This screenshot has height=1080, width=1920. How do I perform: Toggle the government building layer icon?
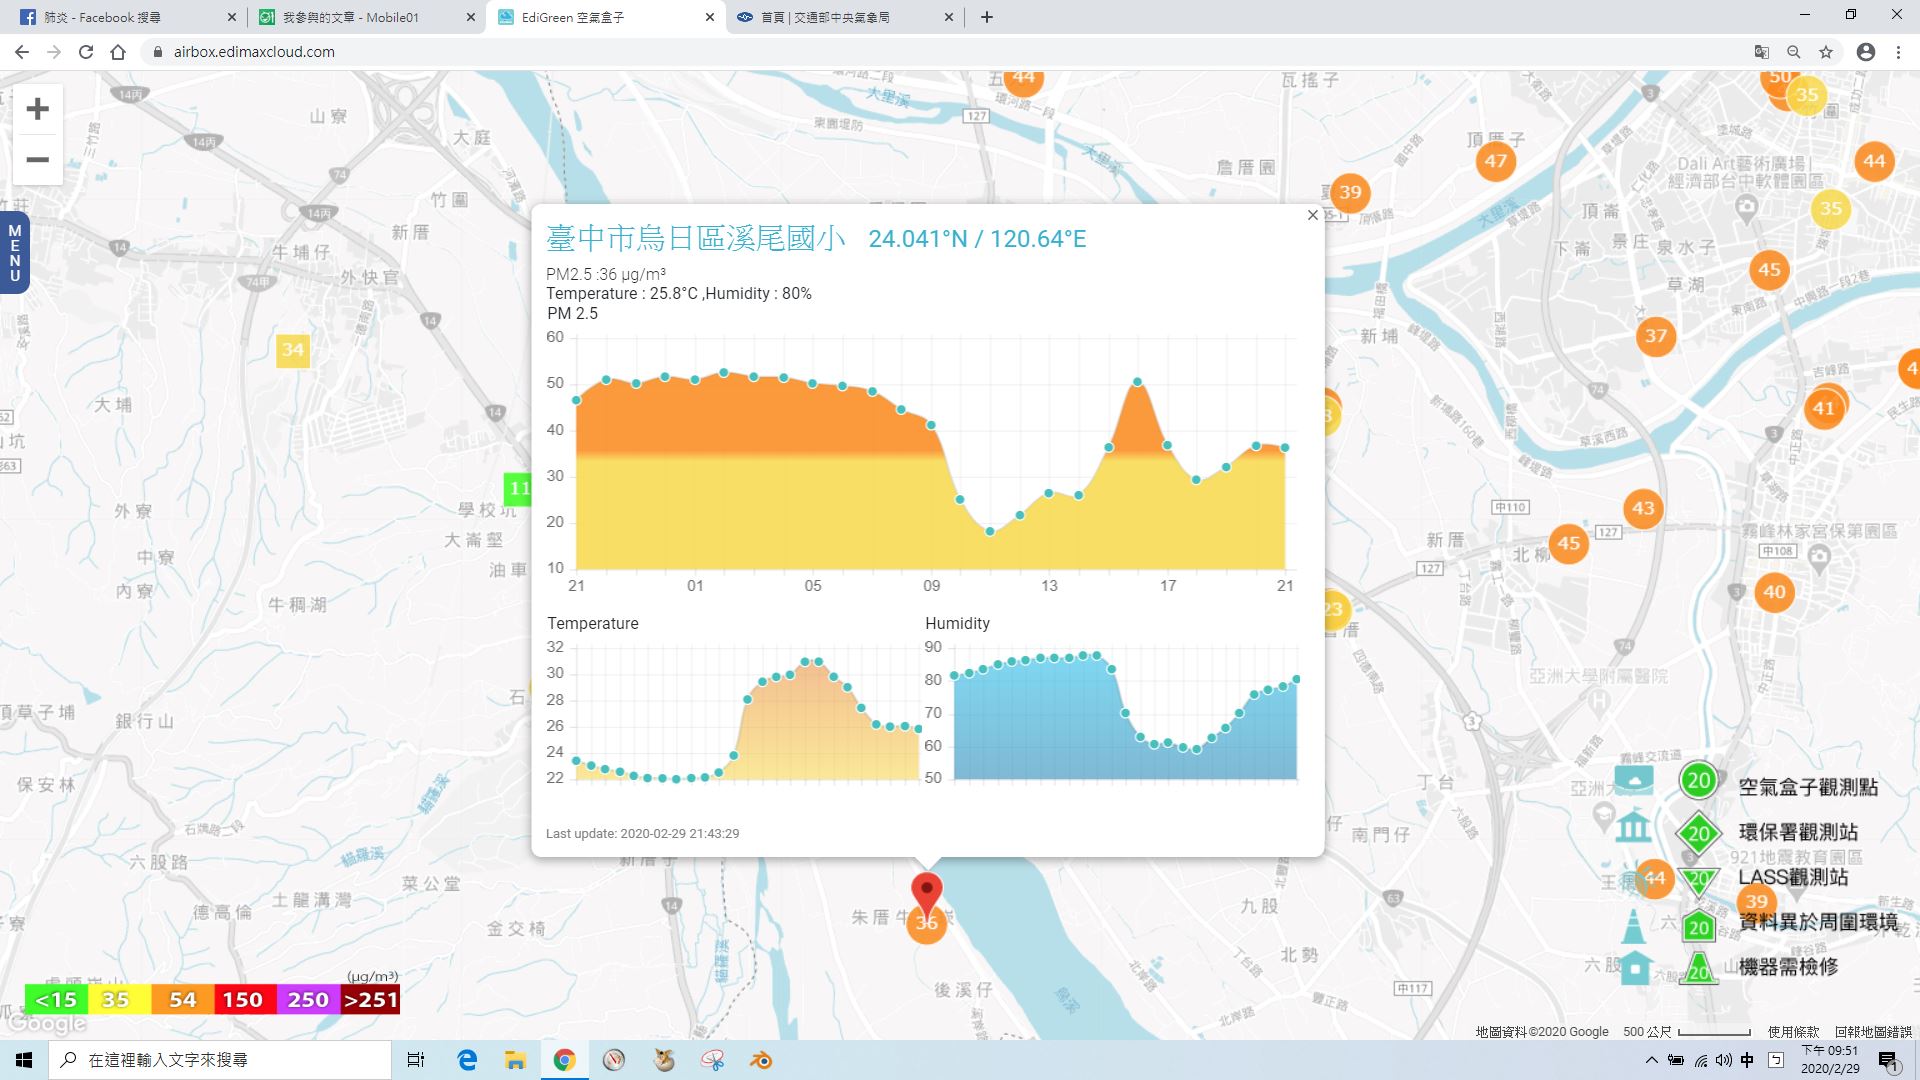pos(1633,827)
